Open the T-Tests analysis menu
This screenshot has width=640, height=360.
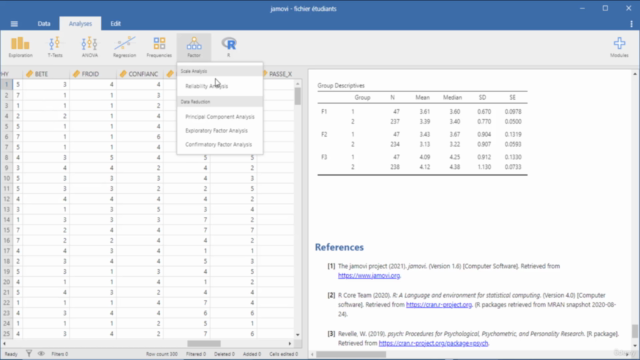tap(55, 47)
